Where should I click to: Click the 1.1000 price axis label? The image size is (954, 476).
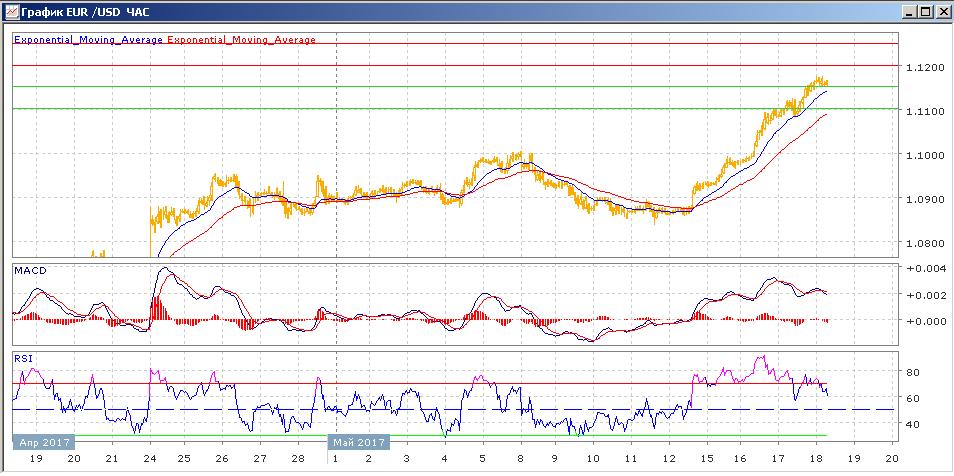tap(920, 155)
